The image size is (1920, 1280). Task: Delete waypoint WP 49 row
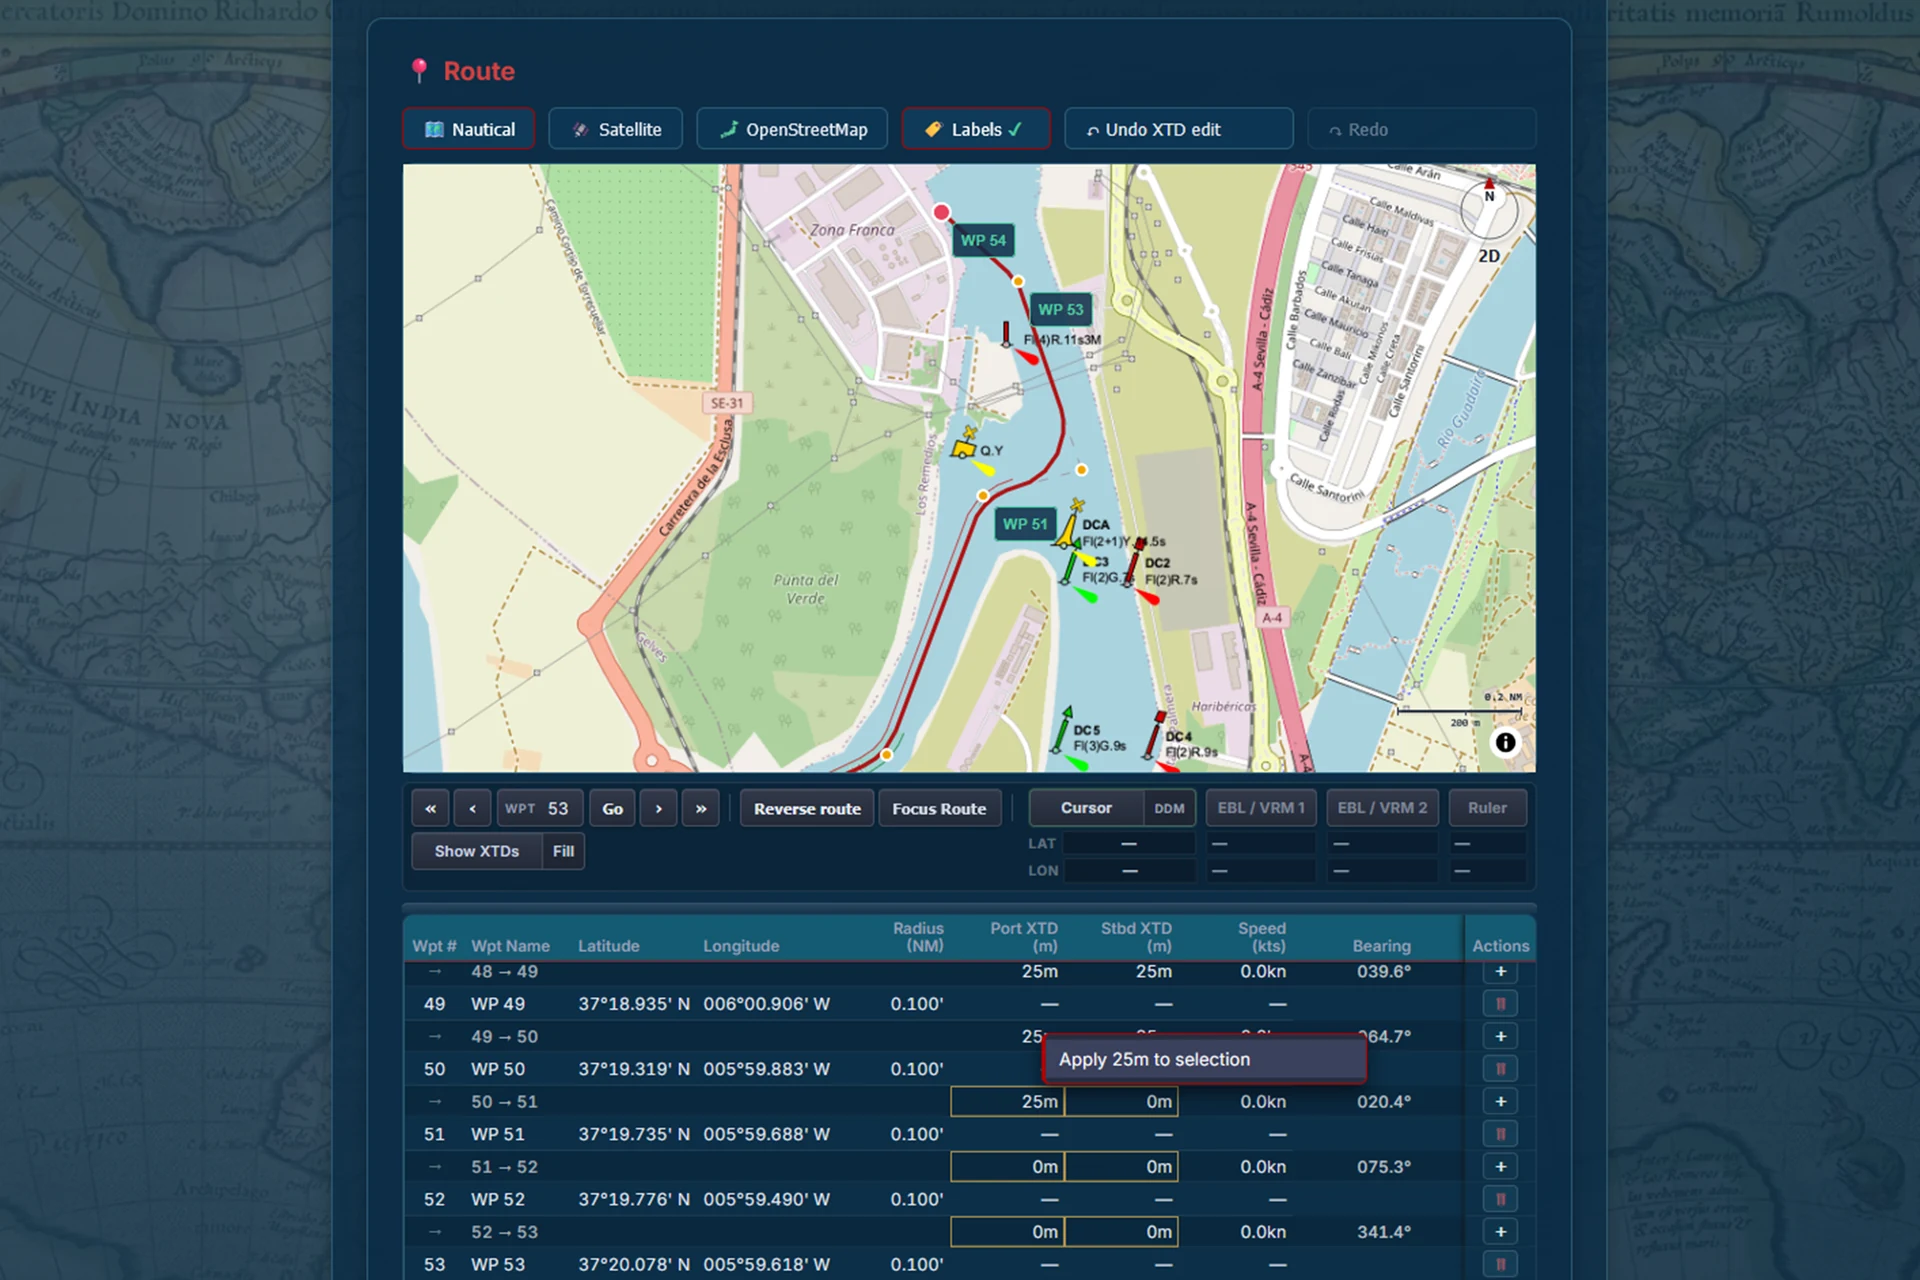(1500, 1003)
